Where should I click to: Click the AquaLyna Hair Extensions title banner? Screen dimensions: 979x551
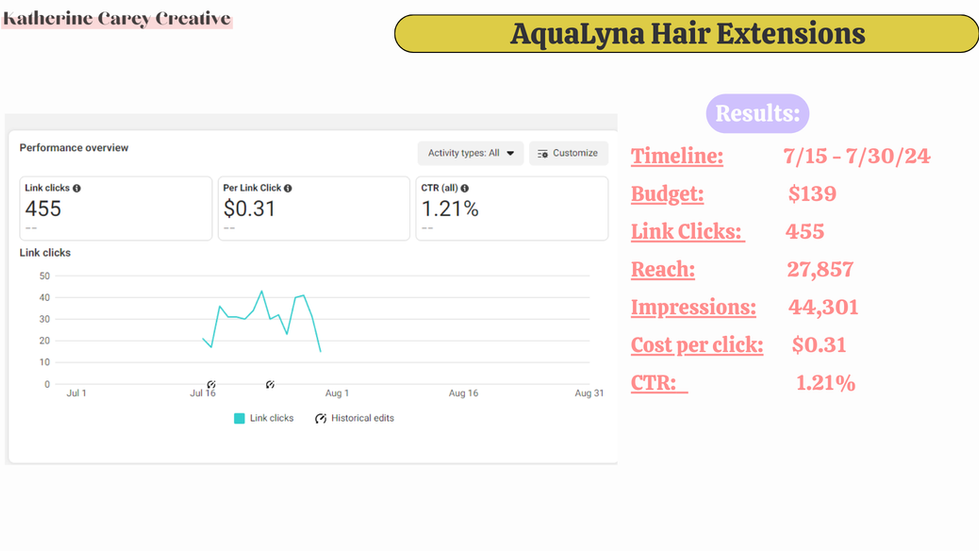[x=687, y=34]
